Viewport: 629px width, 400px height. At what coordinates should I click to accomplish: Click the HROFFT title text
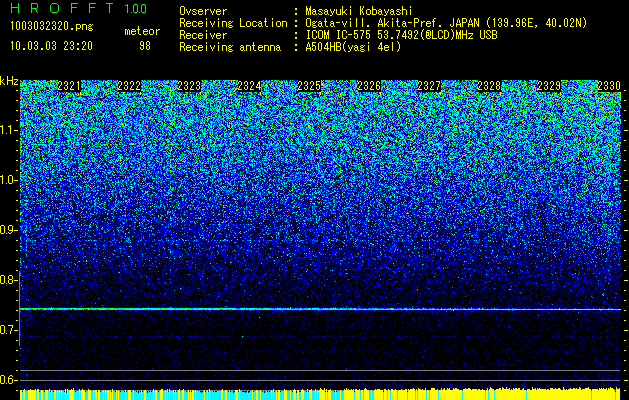tap(62, 8)
